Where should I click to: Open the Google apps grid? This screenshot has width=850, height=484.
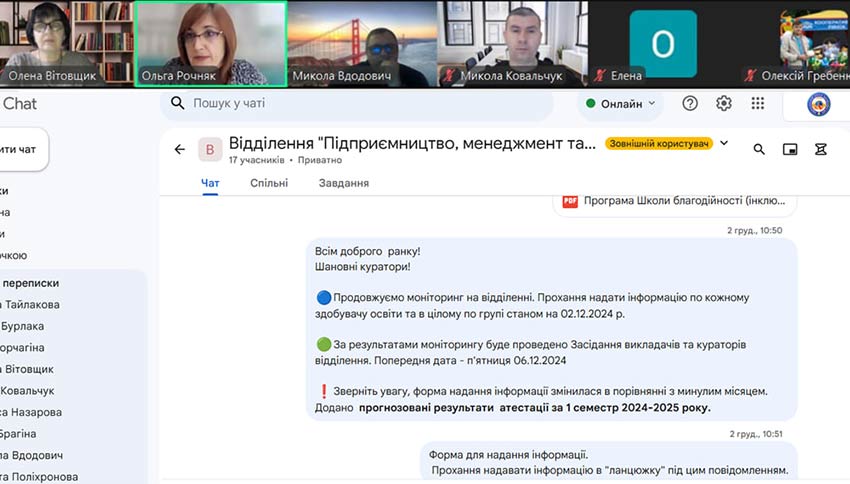[758, 103]
